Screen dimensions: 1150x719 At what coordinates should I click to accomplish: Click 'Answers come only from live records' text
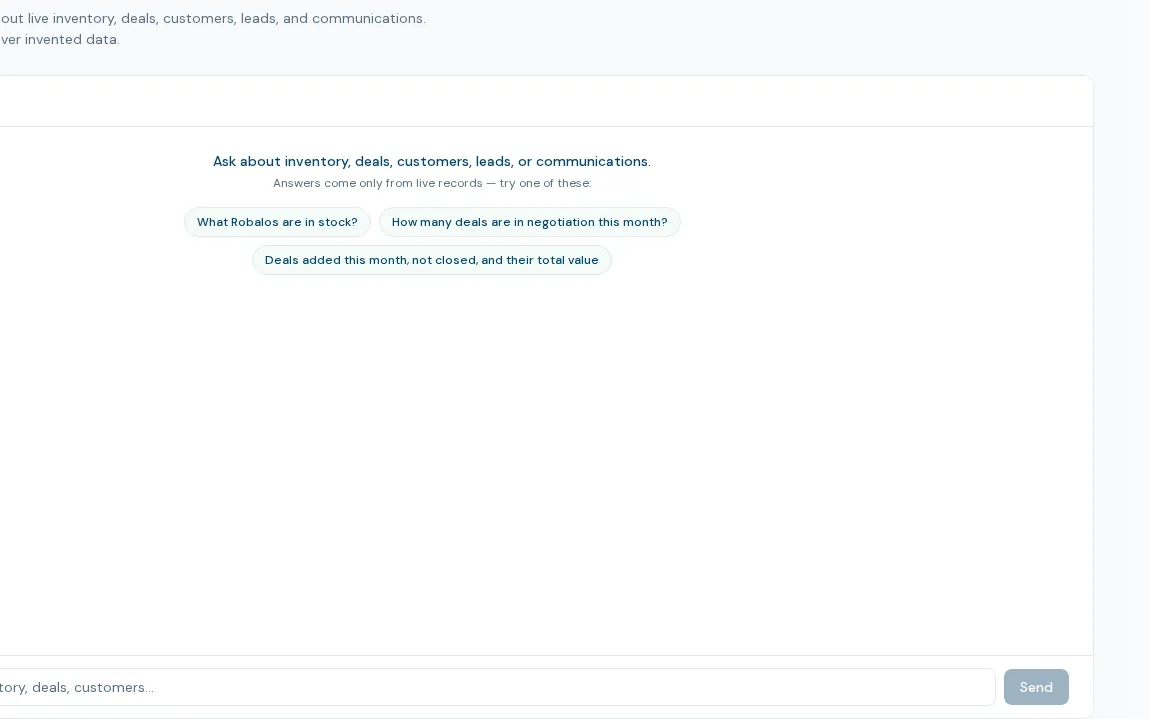(x=432, y=183)
